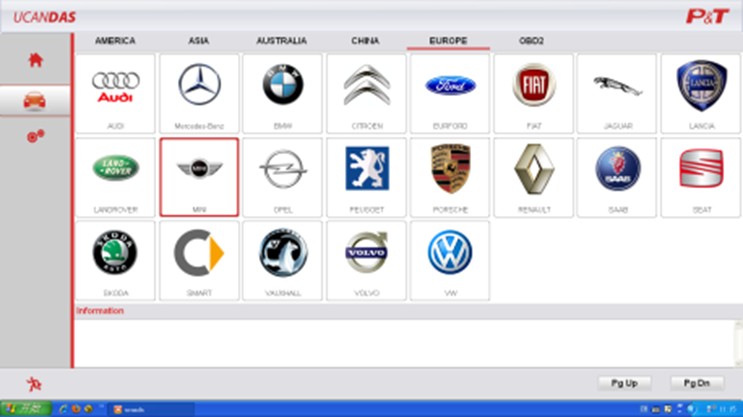743x417 pixels.
Task: Go to home via house icon
Action: (x=36, y=60)
